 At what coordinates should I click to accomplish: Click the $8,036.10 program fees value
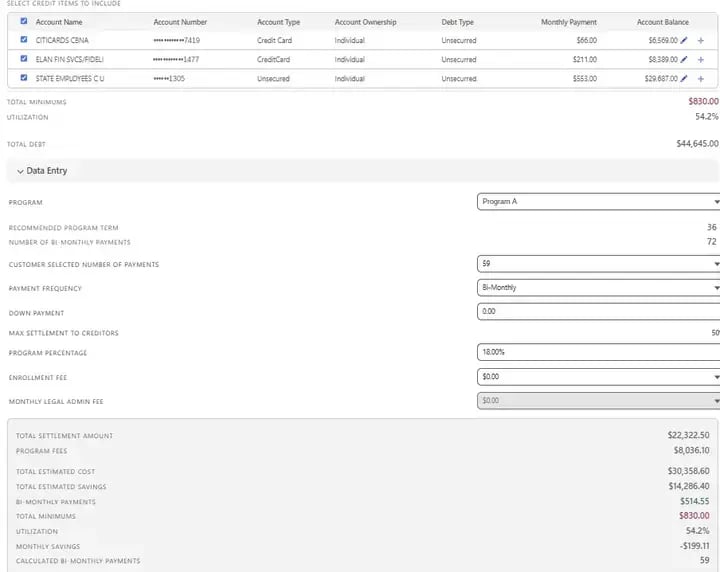pyautogui.click(x=692, y=450)
